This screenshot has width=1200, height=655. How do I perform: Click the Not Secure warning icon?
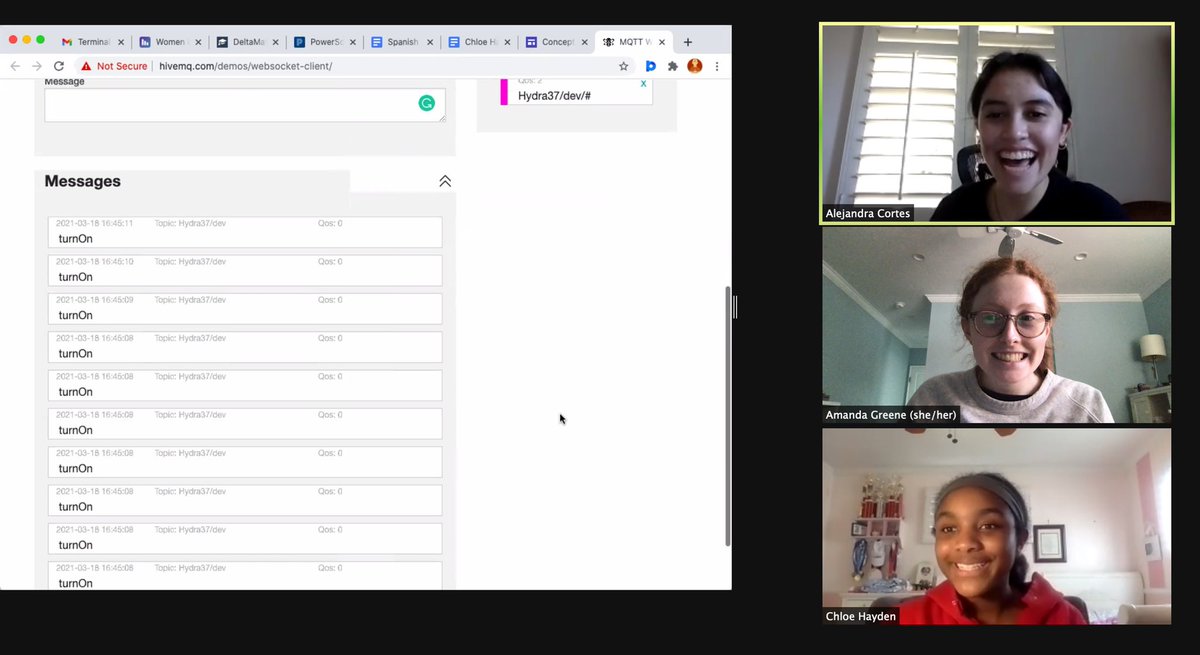pos(87,66)
